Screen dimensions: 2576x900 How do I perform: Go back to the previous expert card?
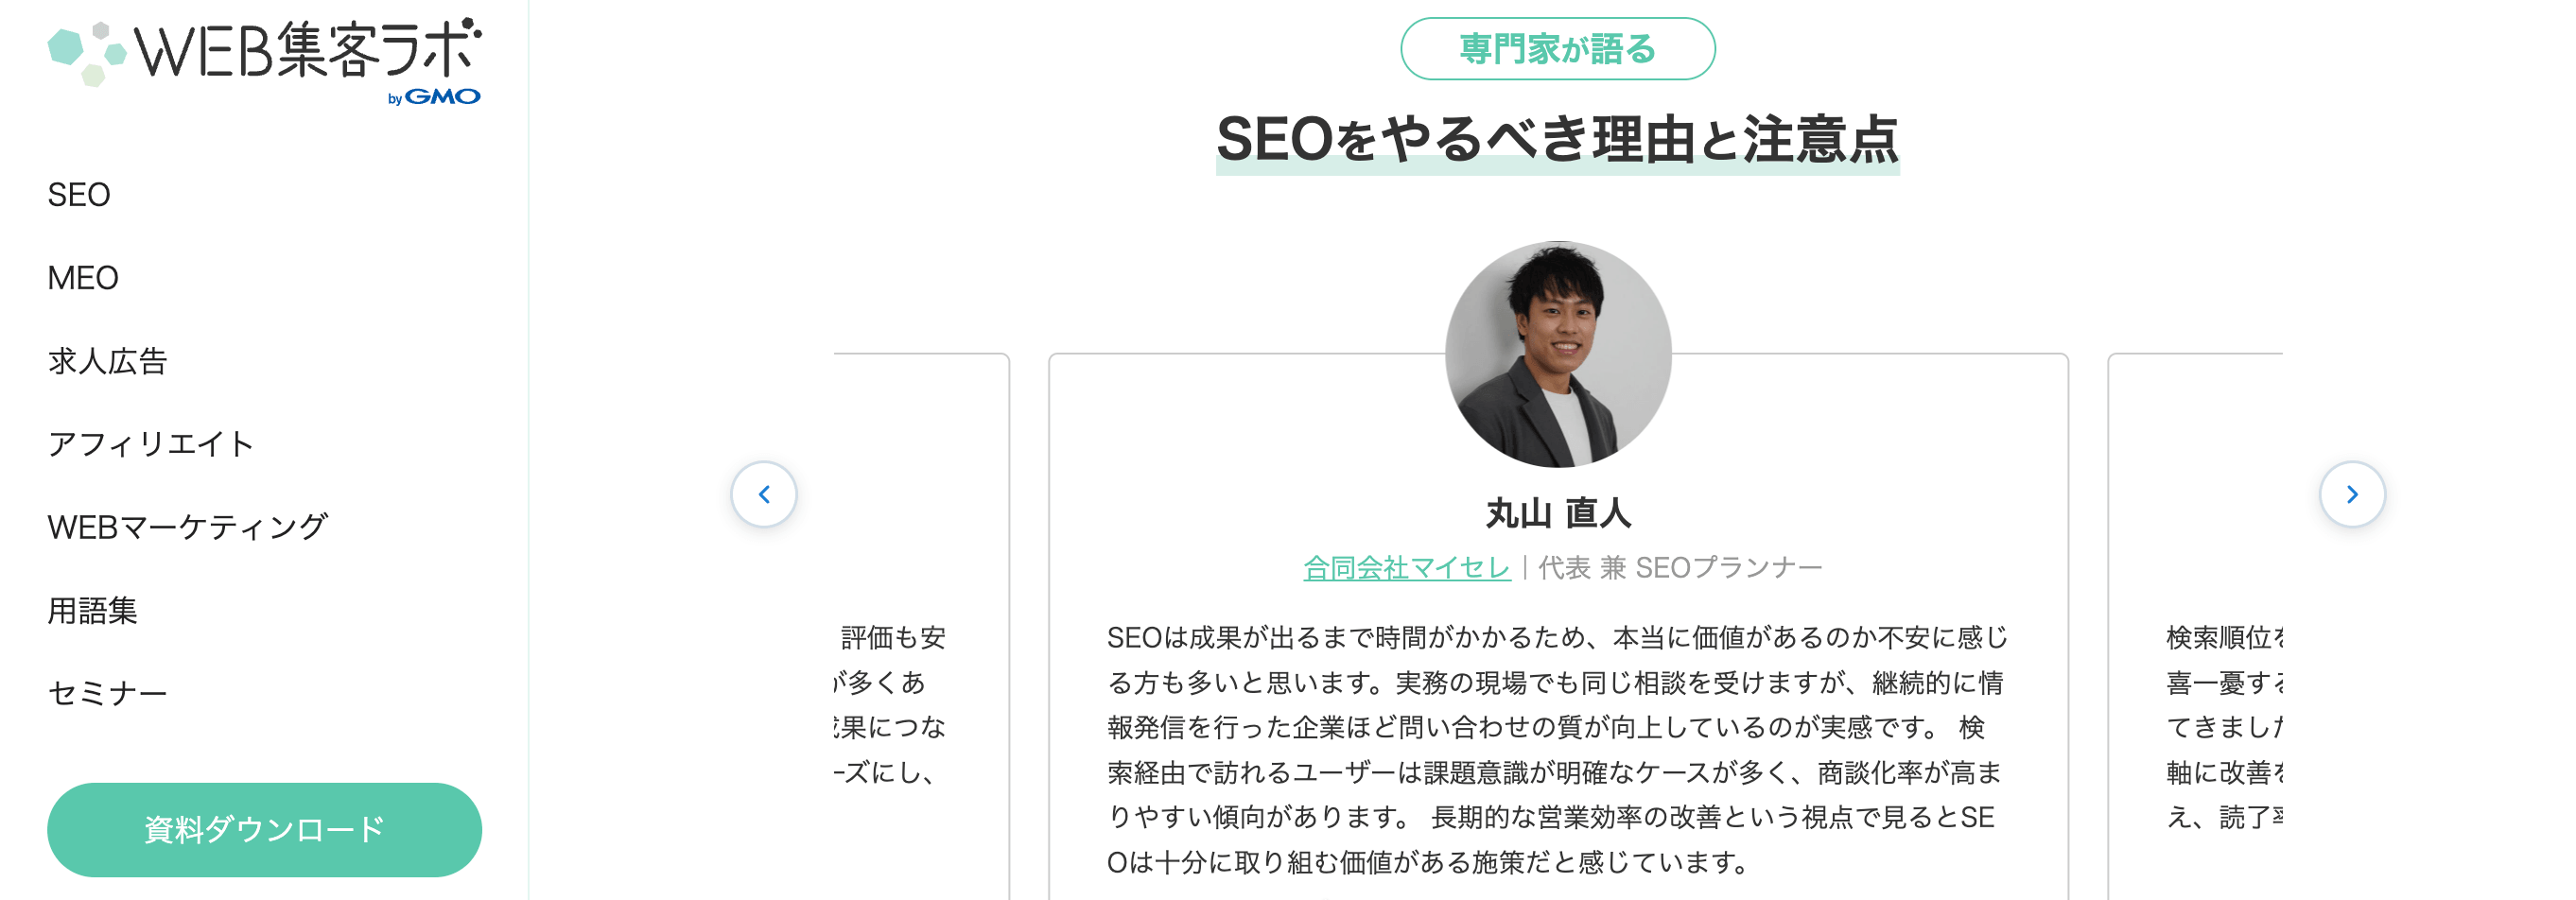tap(764, 494)
